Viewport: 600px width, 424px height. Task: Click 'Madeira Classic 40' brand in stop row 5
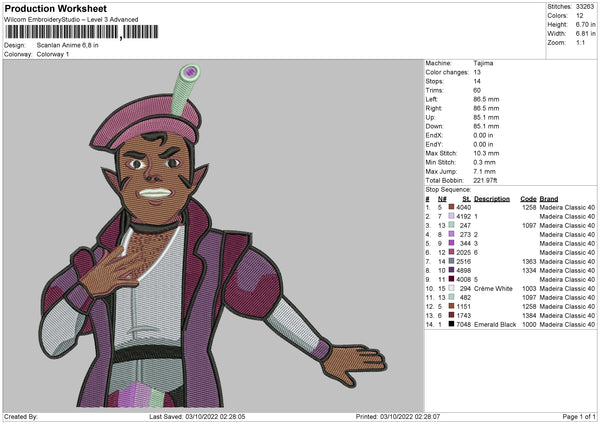(x=567, y=243)
